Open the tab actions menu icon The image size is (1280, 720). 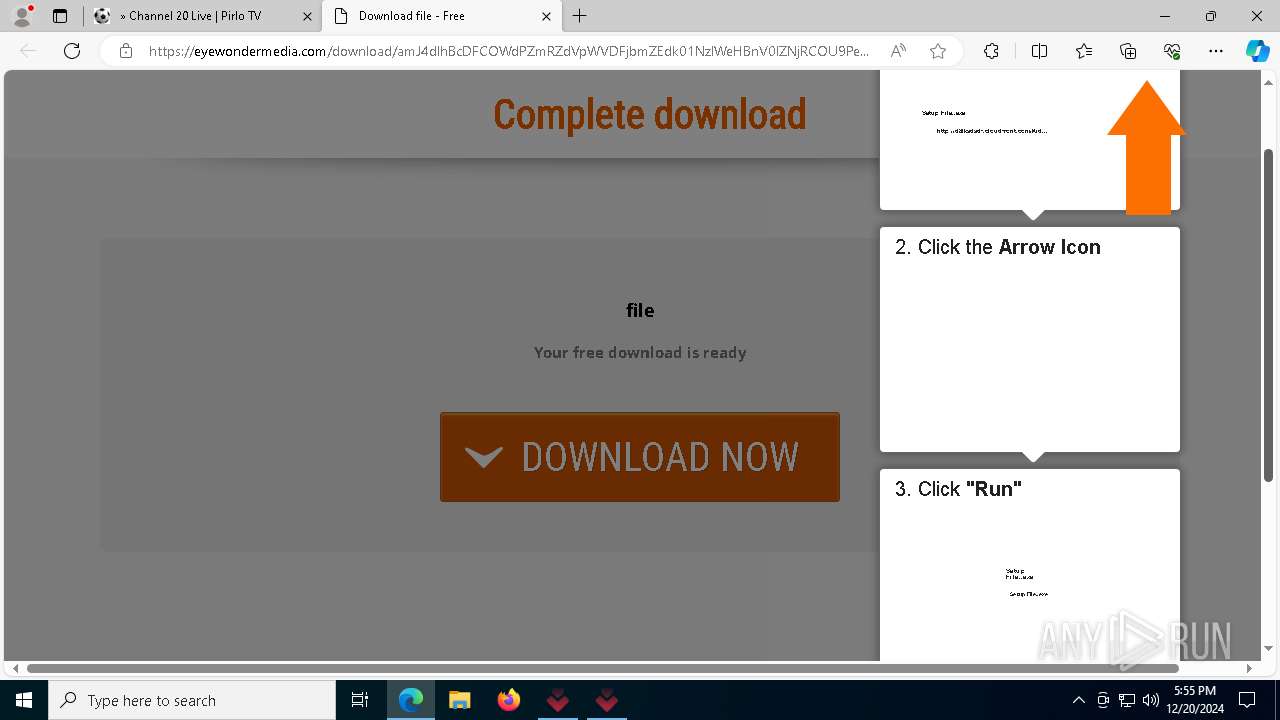pos(60,16)
